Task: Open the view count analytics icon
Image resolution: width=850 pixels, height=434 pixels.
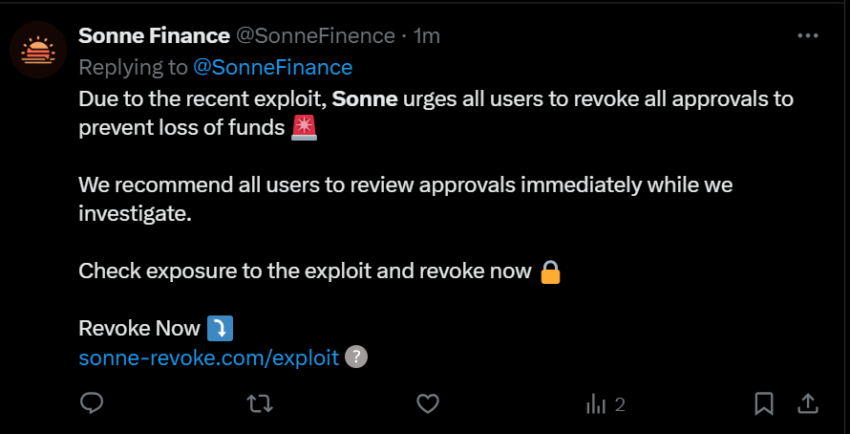Action: click(596, 404)
